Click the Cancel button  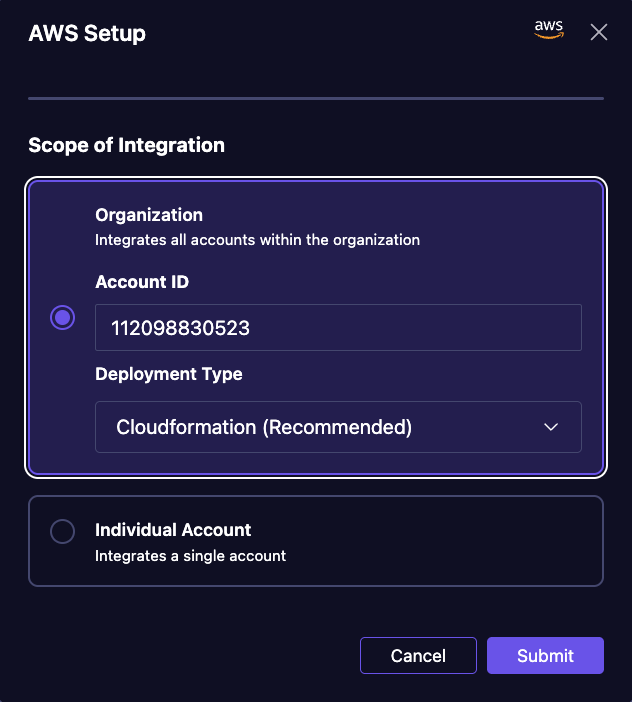(x=418, y=655)
